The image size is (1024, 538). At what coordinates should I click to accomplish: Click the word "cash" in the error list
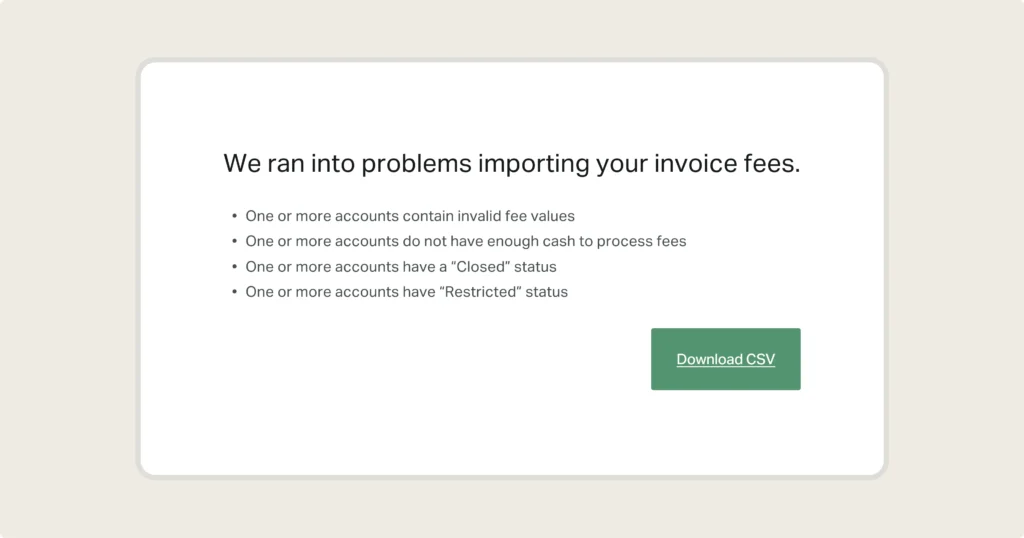(x=552, y=241)
